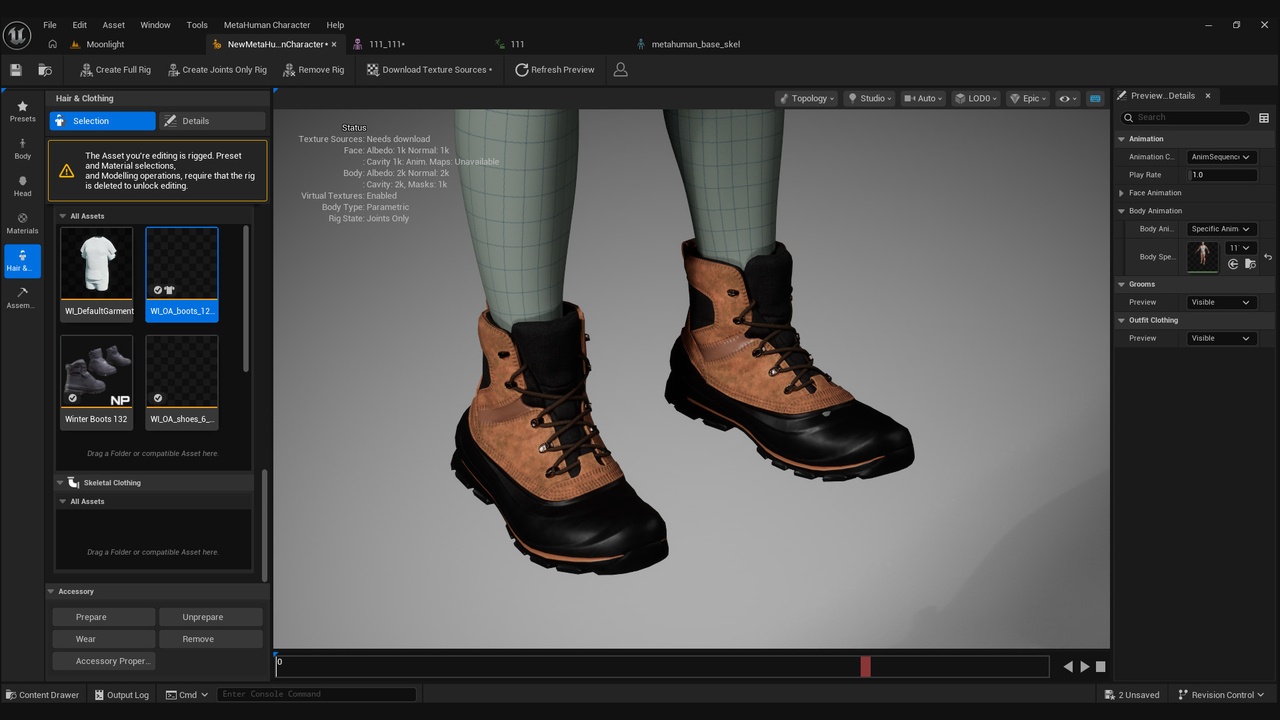1280x720 pixels.
Task: Collapse the Body Animation section
Action: click(x=1121, y=211)
